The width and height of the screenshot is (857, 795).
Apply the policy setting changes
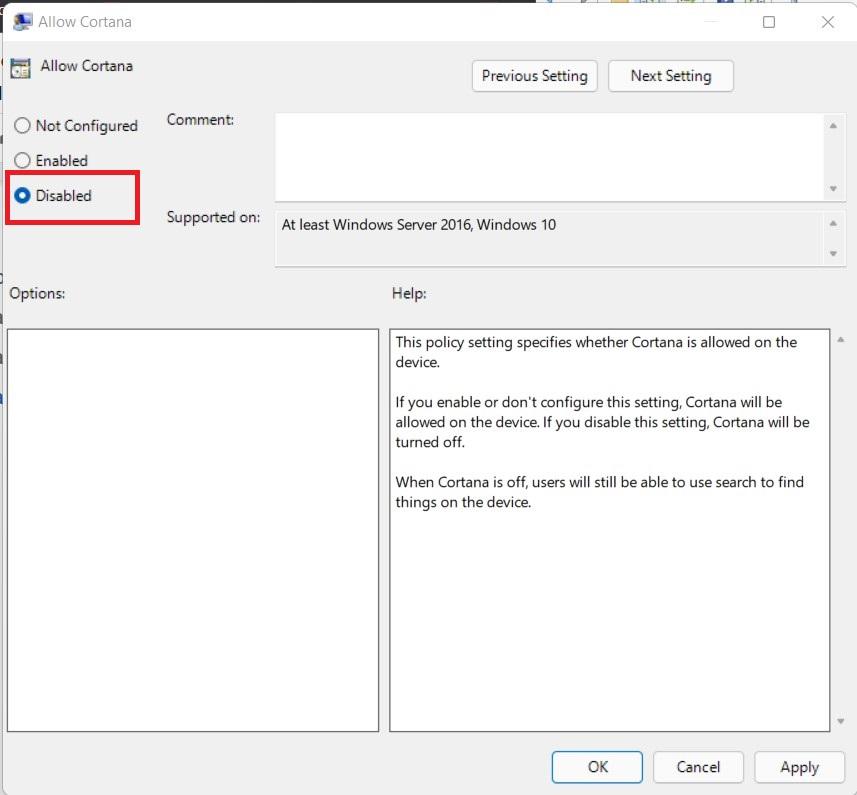799,767
